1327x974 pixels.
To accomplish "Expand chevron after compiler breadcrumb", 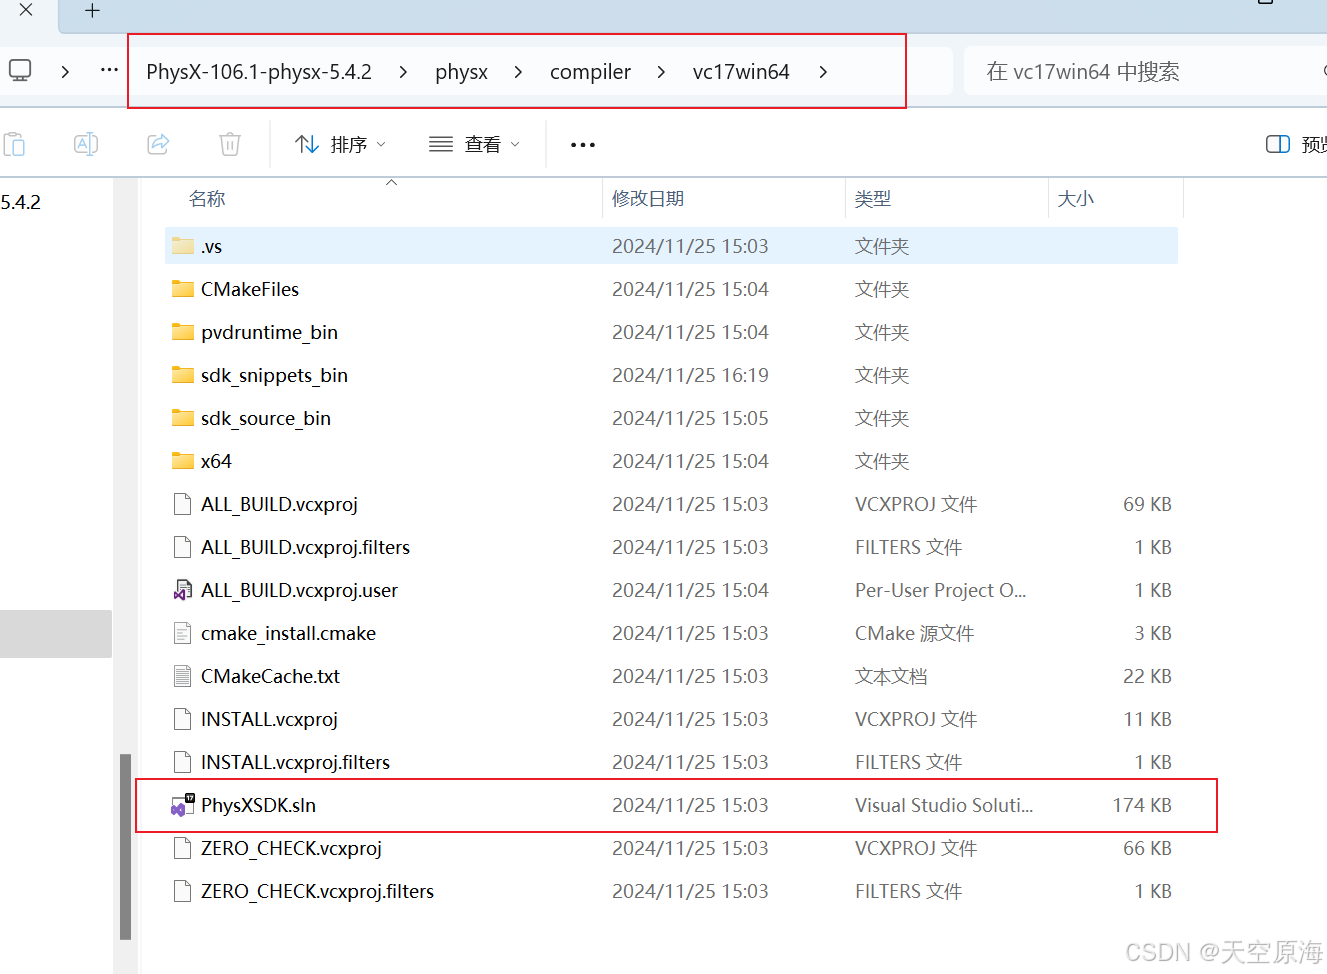I will pos(661,72).
